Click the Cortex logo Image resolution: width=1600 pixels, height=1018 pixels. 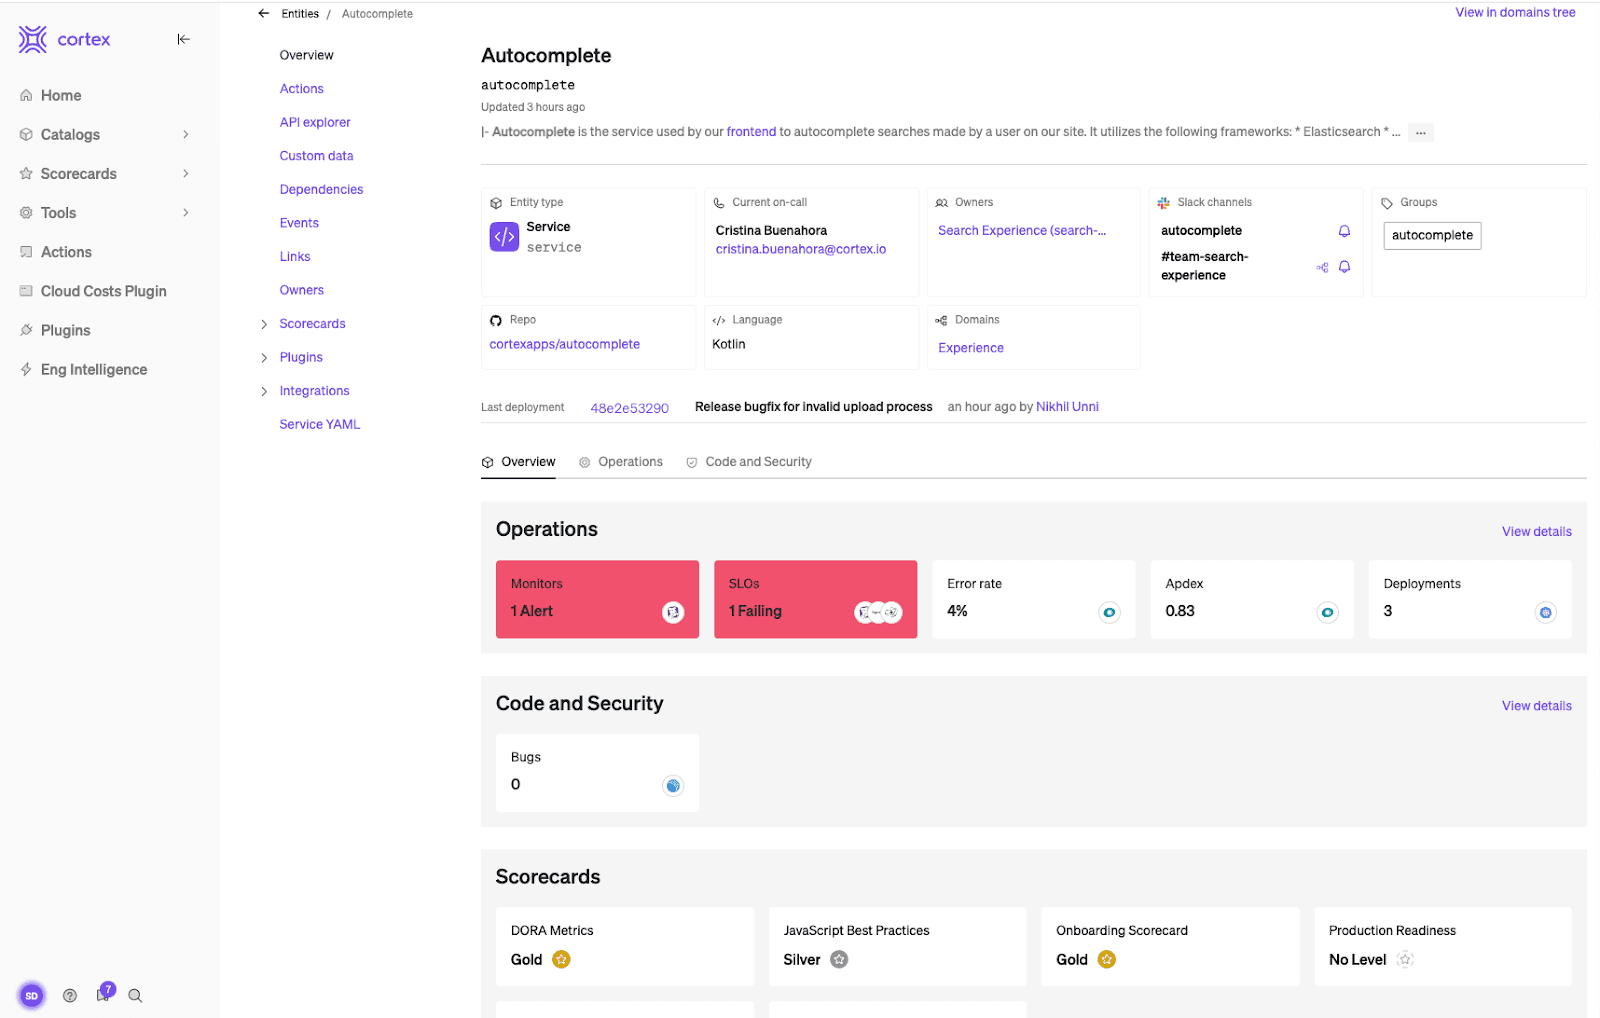tap(65, 40)
